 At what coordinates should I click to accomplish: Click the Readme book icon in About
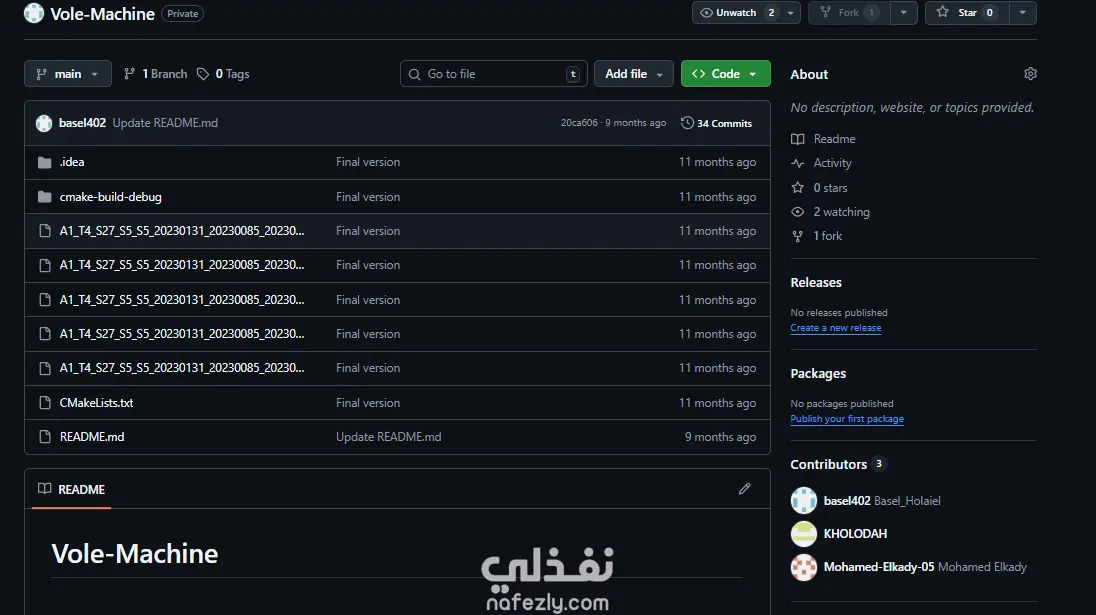[798, 139]
